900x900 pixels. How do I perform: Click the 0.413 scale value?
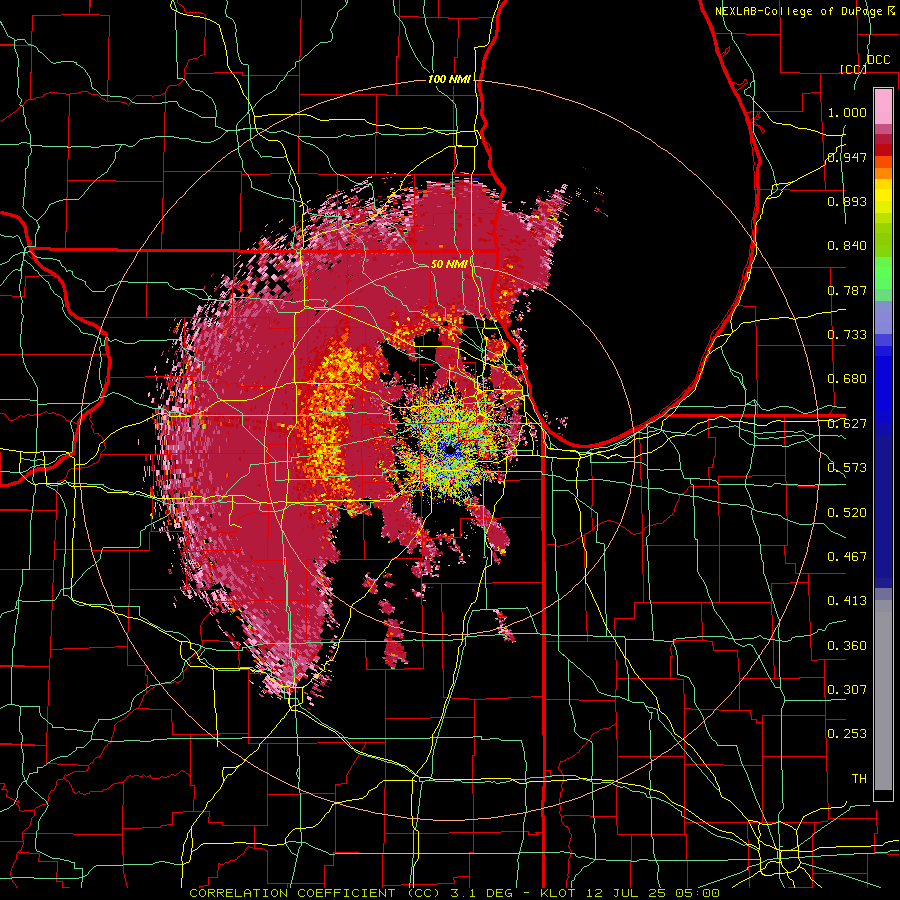[x=847, y=600]
